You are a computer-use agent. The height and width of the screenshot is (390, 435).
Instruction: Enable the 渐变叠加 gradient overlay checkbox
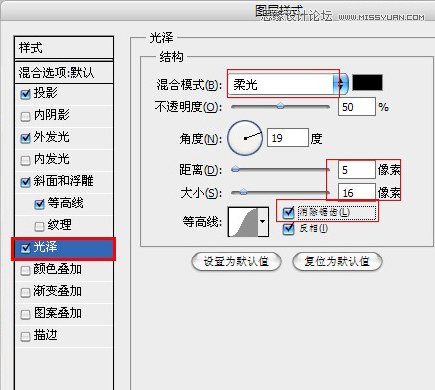point(25,292)
